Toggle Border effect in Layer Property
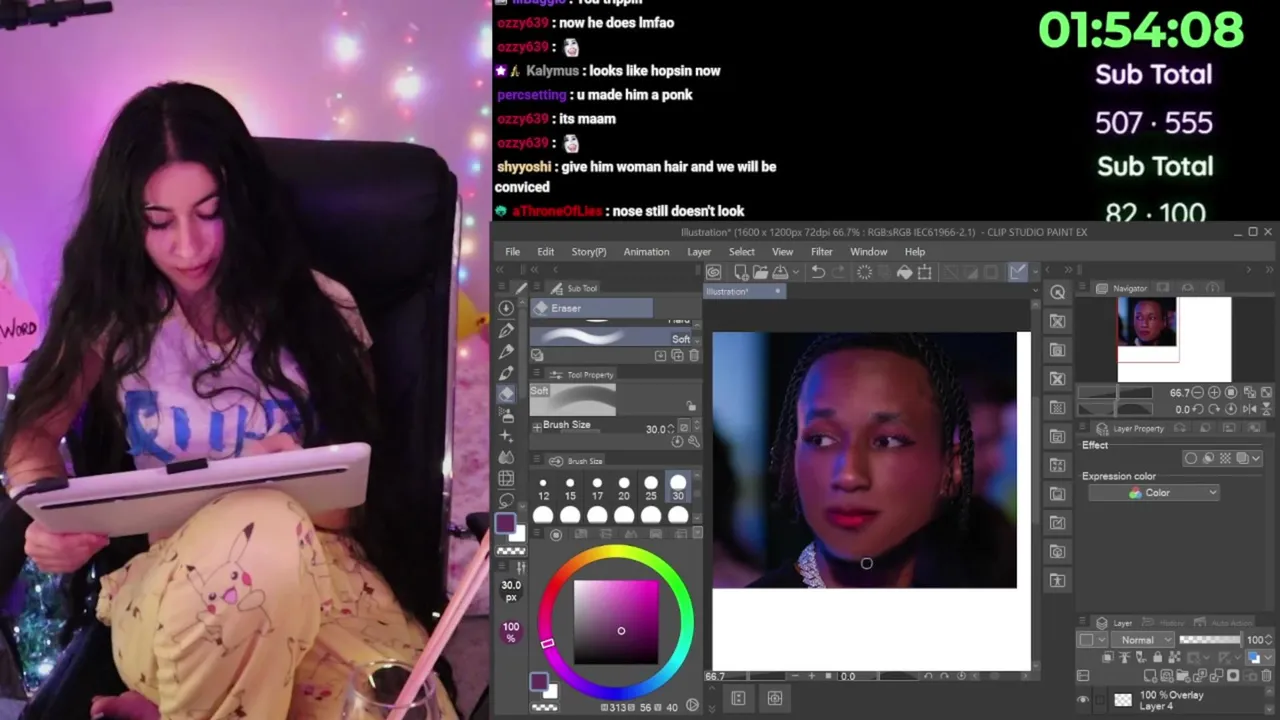This screenshot has height=720, width=1280. tap(1191, 458)
